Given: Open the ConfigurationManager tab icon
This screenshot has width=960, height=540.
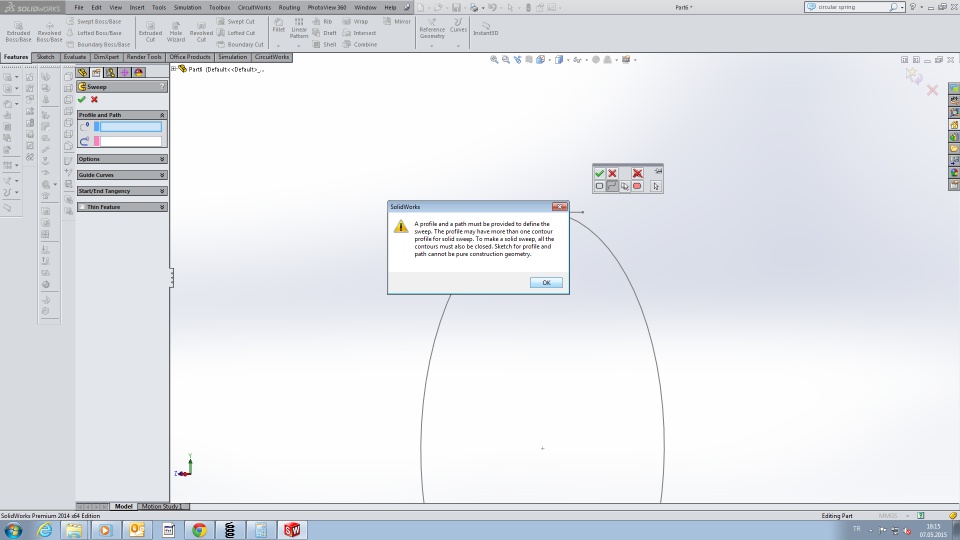Looking at the screenshot, I should pyautogui.click(x=111, y=72).
